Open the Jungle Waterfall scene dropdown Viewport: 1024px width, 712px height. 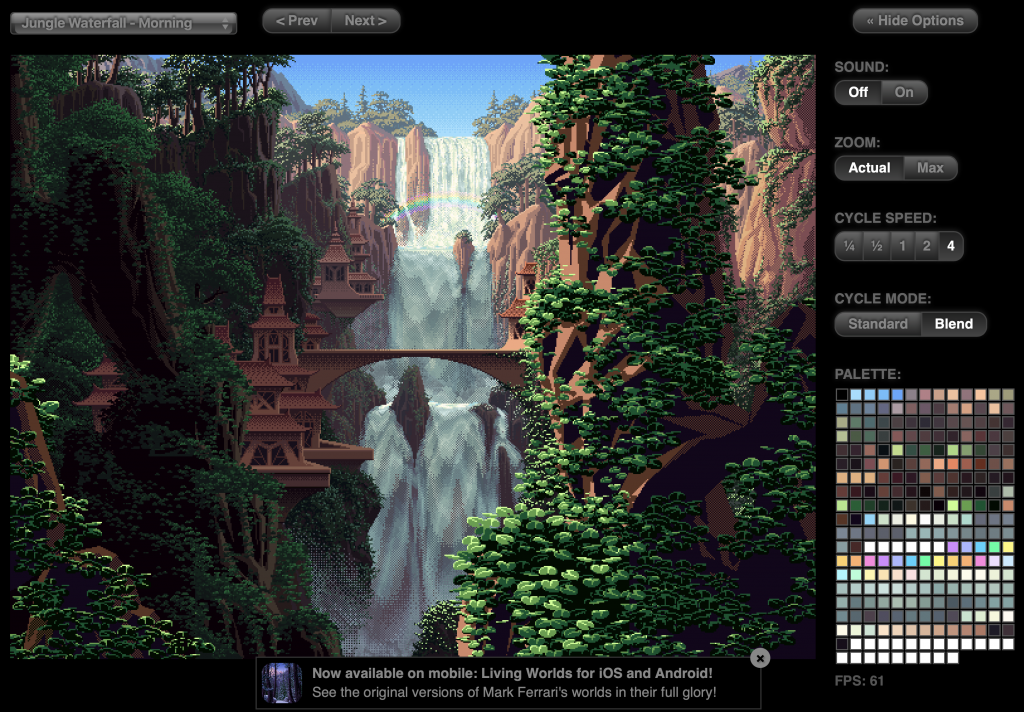(123, 23)
